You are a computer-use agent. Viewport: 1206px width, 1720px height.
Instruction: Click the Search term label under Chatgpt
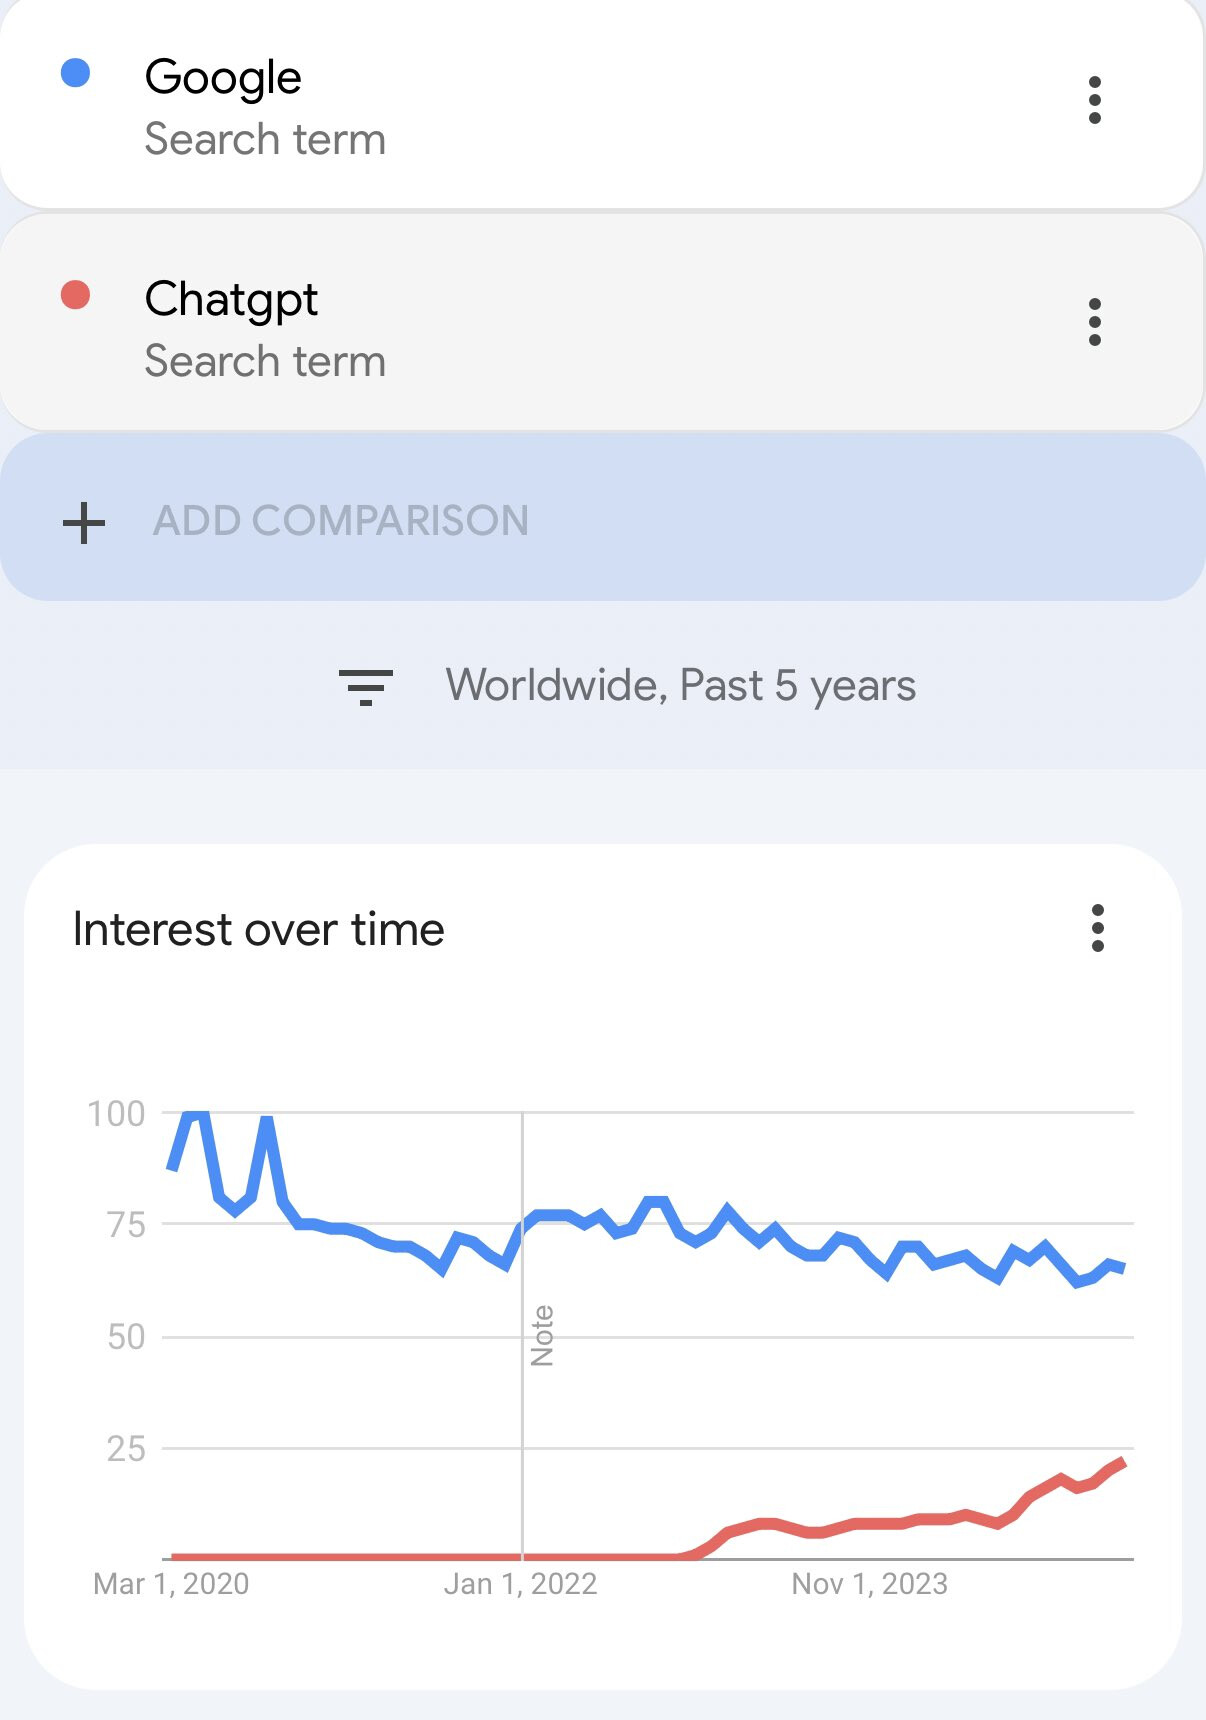pyautogui.click(x=265, y=361)
